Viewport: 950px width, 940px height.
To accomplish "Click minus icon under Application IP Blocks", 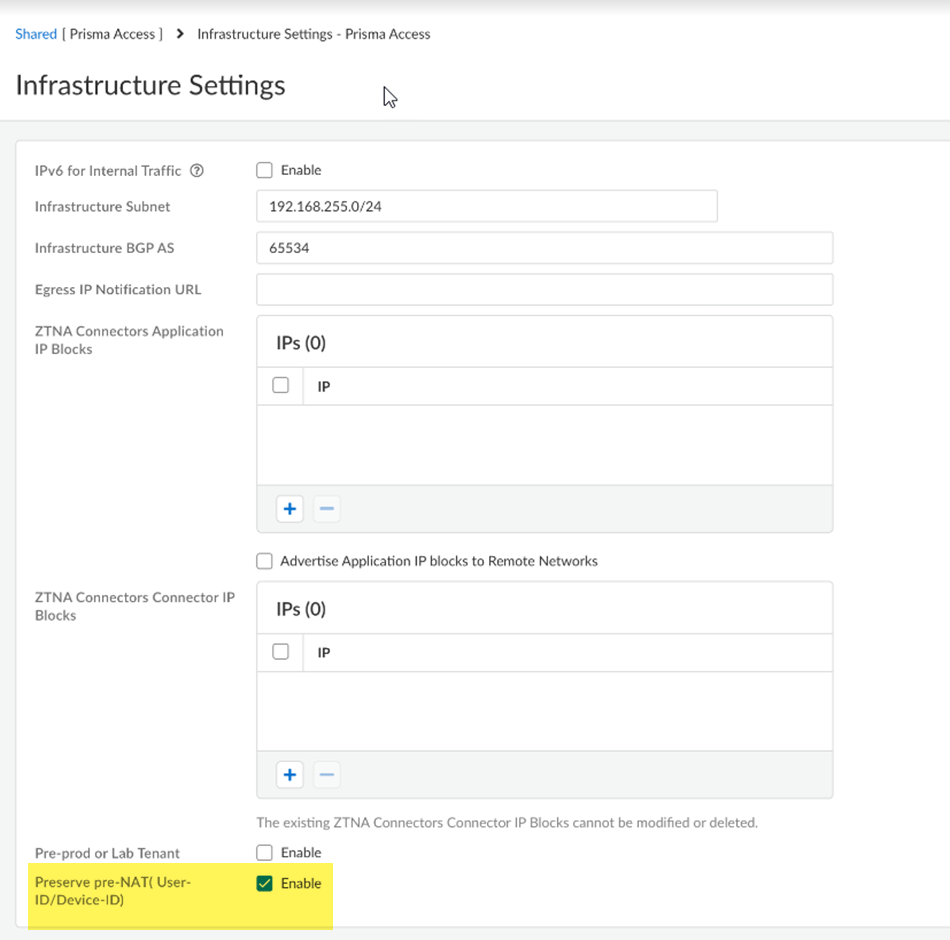I will [326, 509].
